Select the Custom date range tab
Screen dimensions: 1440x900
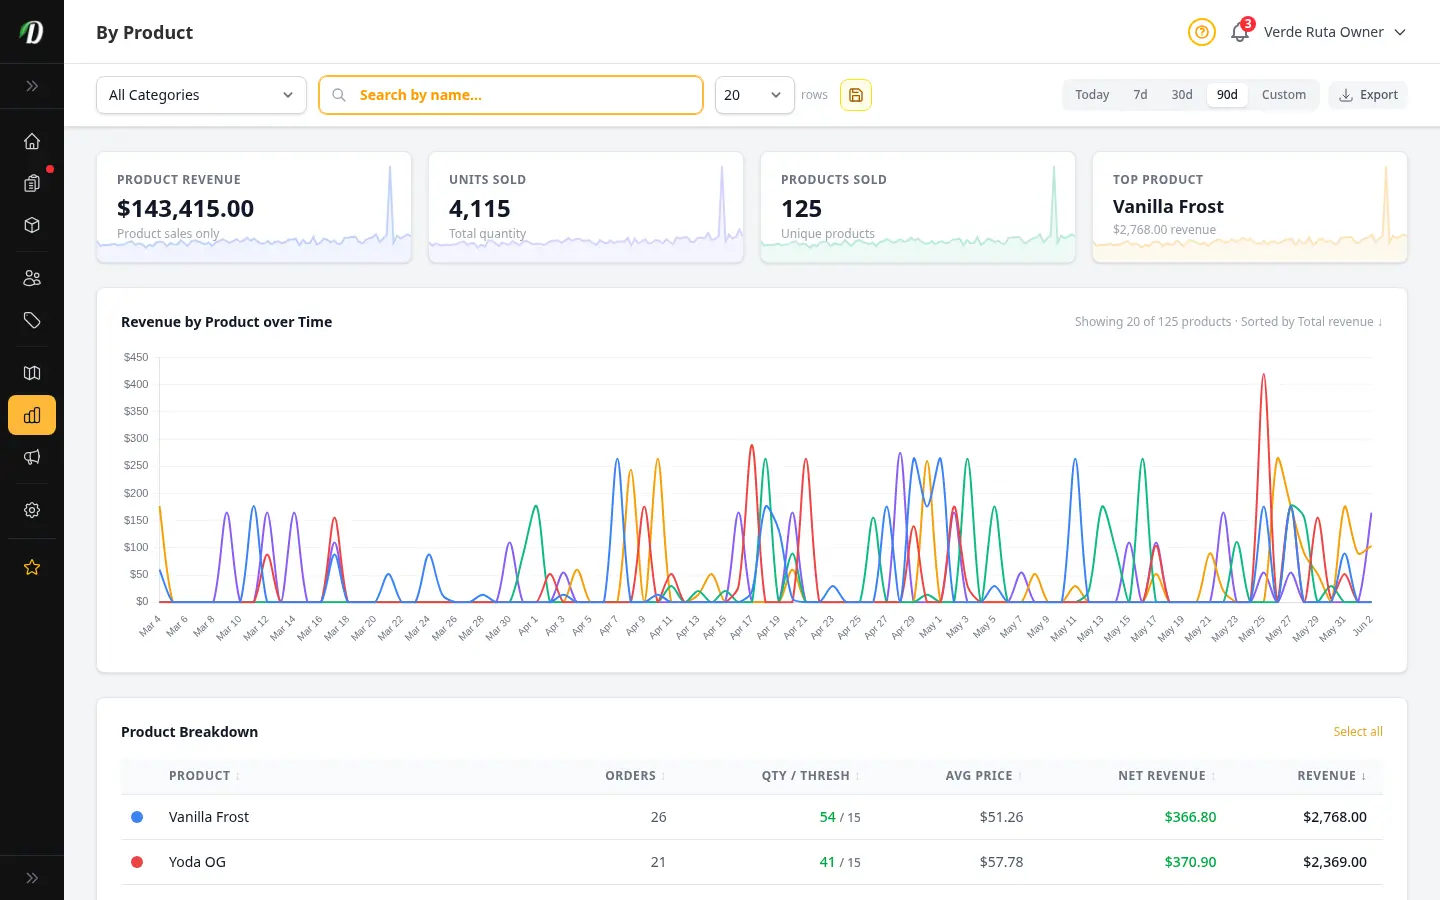click(x=1284, y=95)
